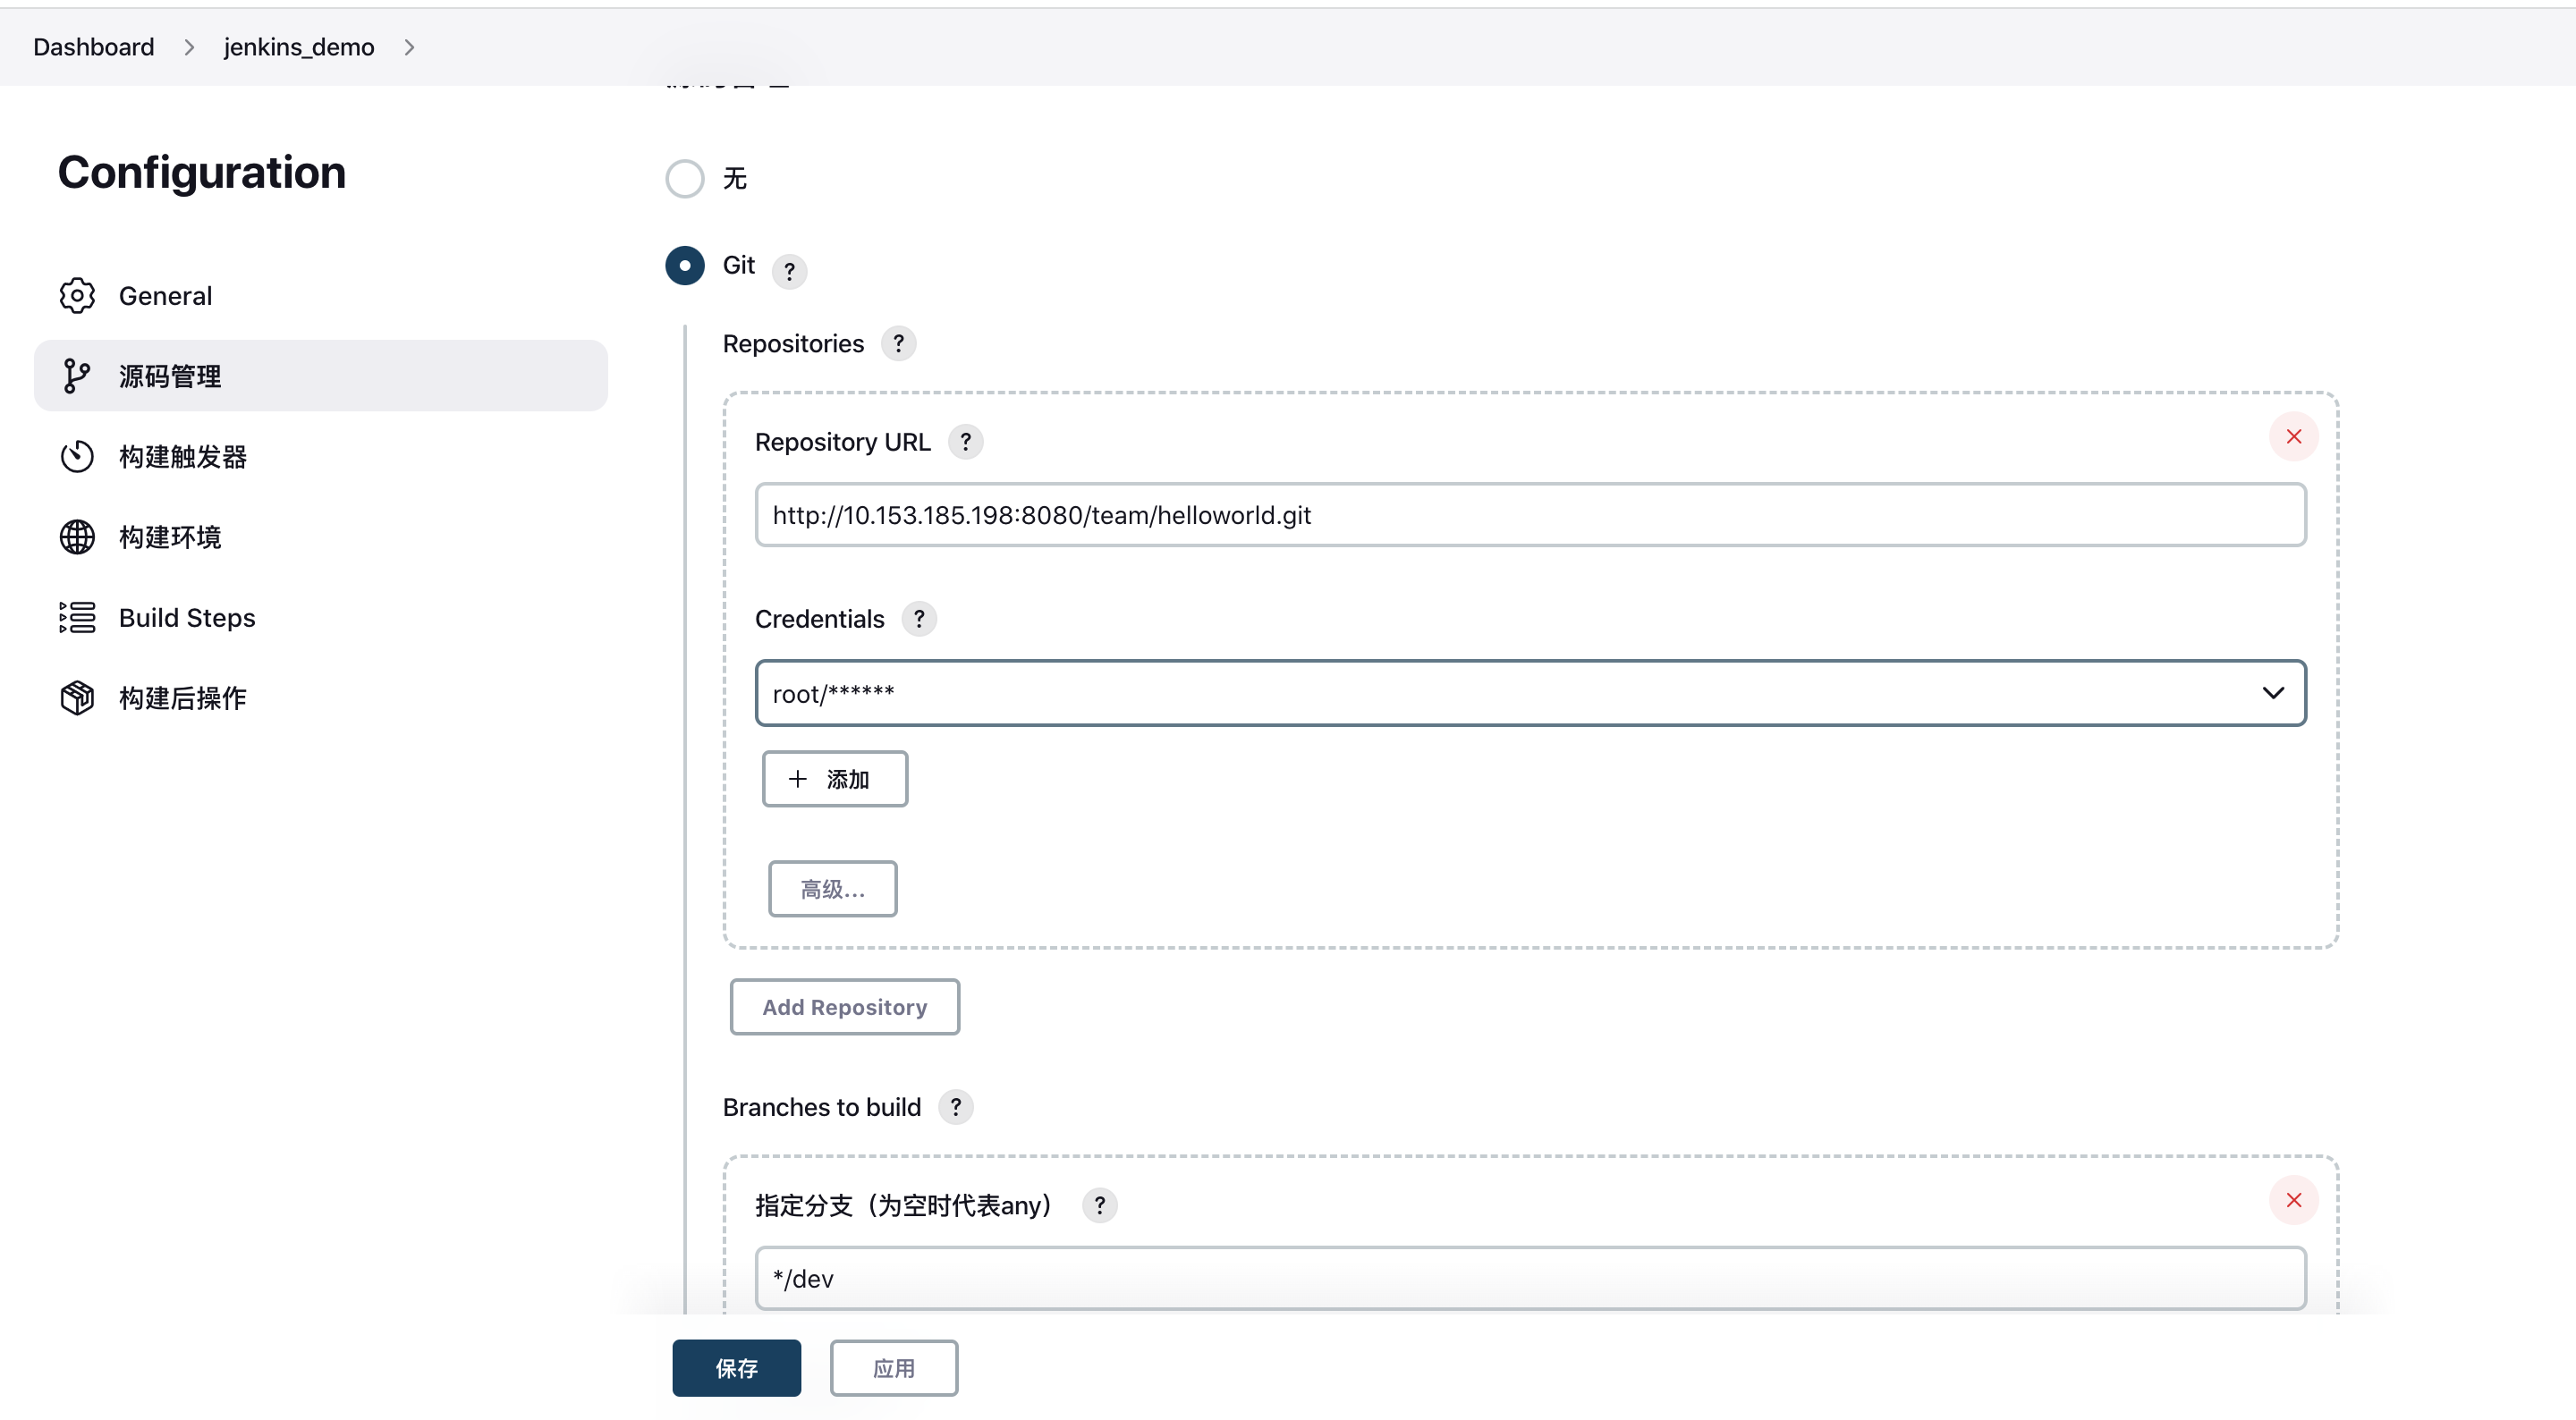This screenshot has width=2576, height=1420.
Task: Expand breadcrumb chevron after Dashboard
Action: point(189,47)
